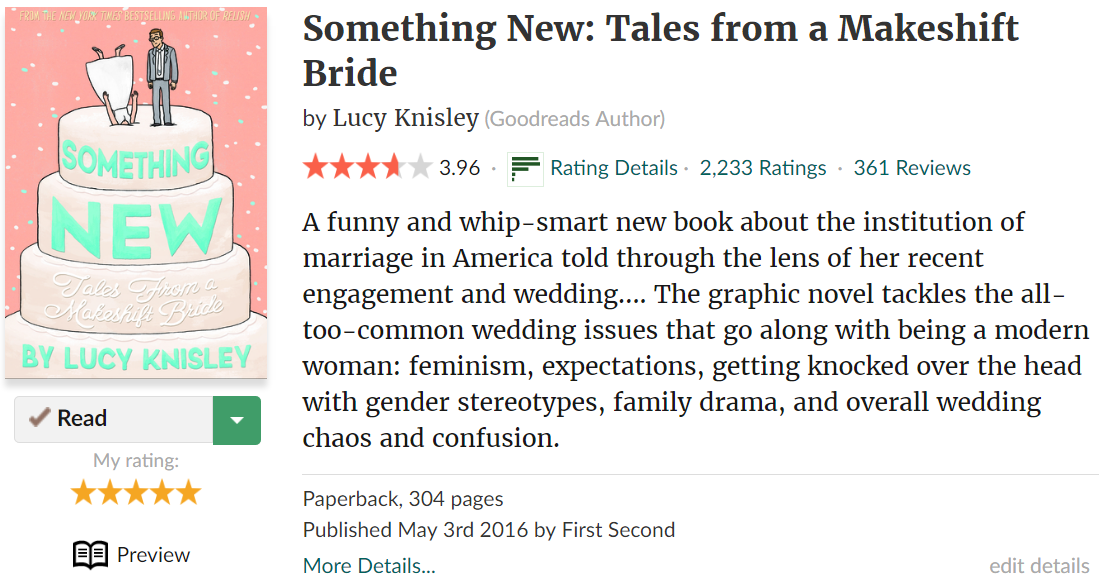Click the book title heading
The image size is (1100, 582).
click(x=660, y=50)
